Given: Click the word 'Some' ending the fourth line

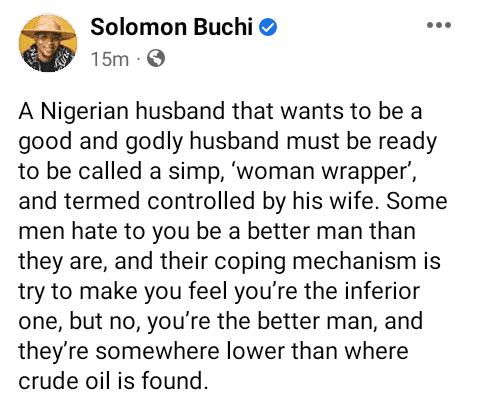Looking at the screenshot, I should tap(416, 201).
